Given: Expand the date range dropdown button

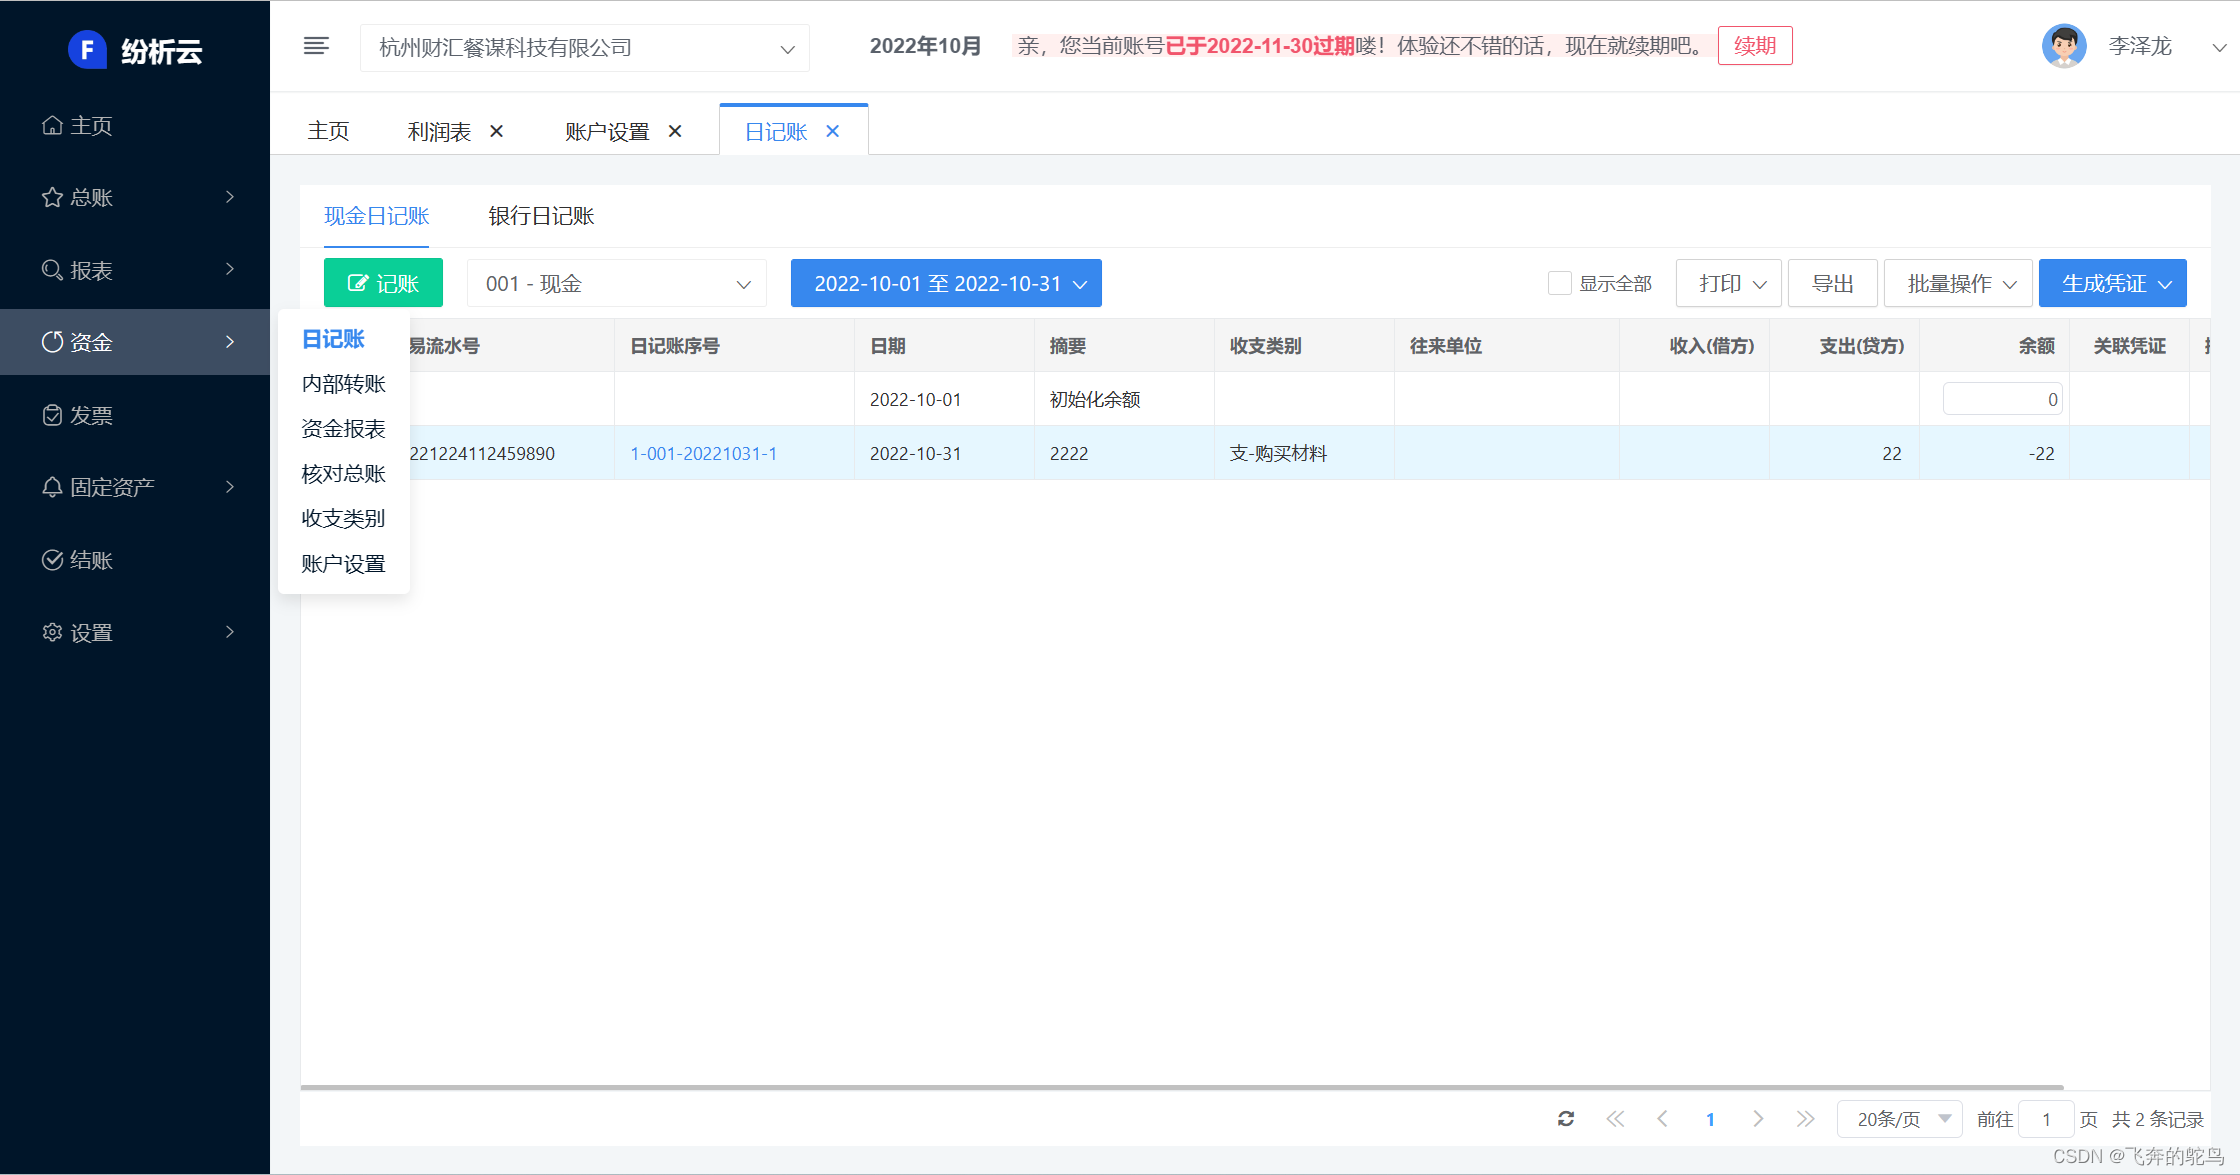Looking at the screenshot, I should pyautogui.click(x=946, y=284).
